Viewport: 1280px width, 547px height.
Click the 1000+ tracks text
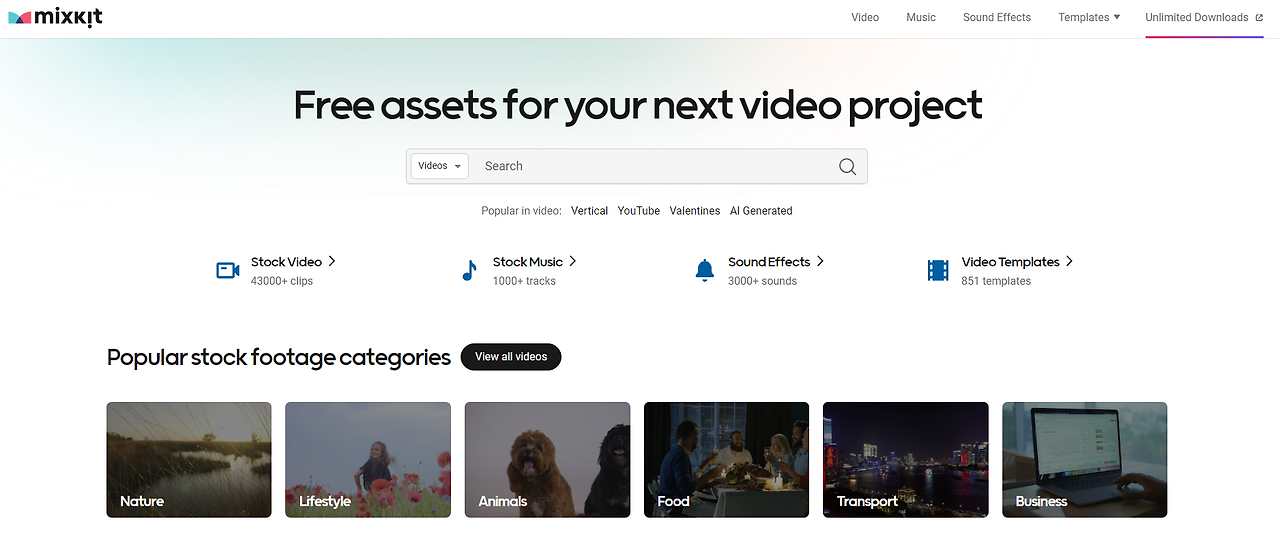pyautogui.click(x=524, y=281)
